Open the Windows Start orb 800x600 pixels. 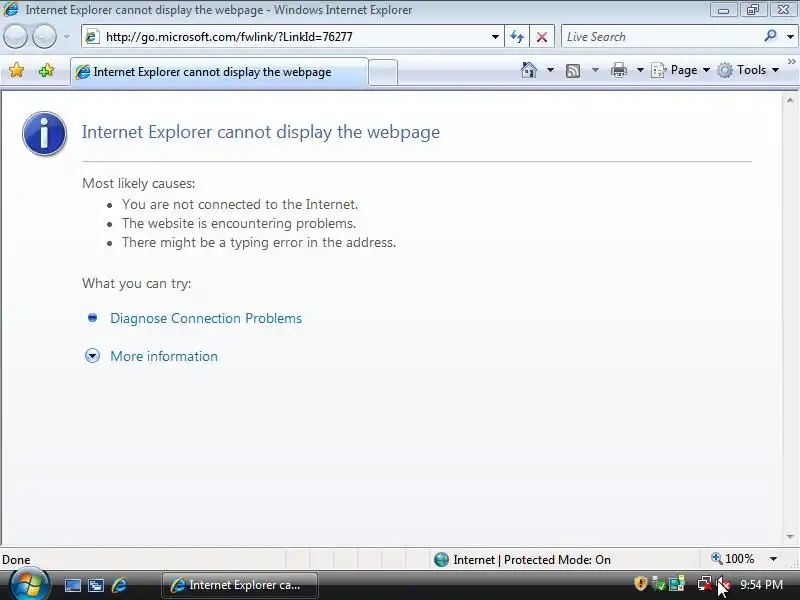coord(29,585)
